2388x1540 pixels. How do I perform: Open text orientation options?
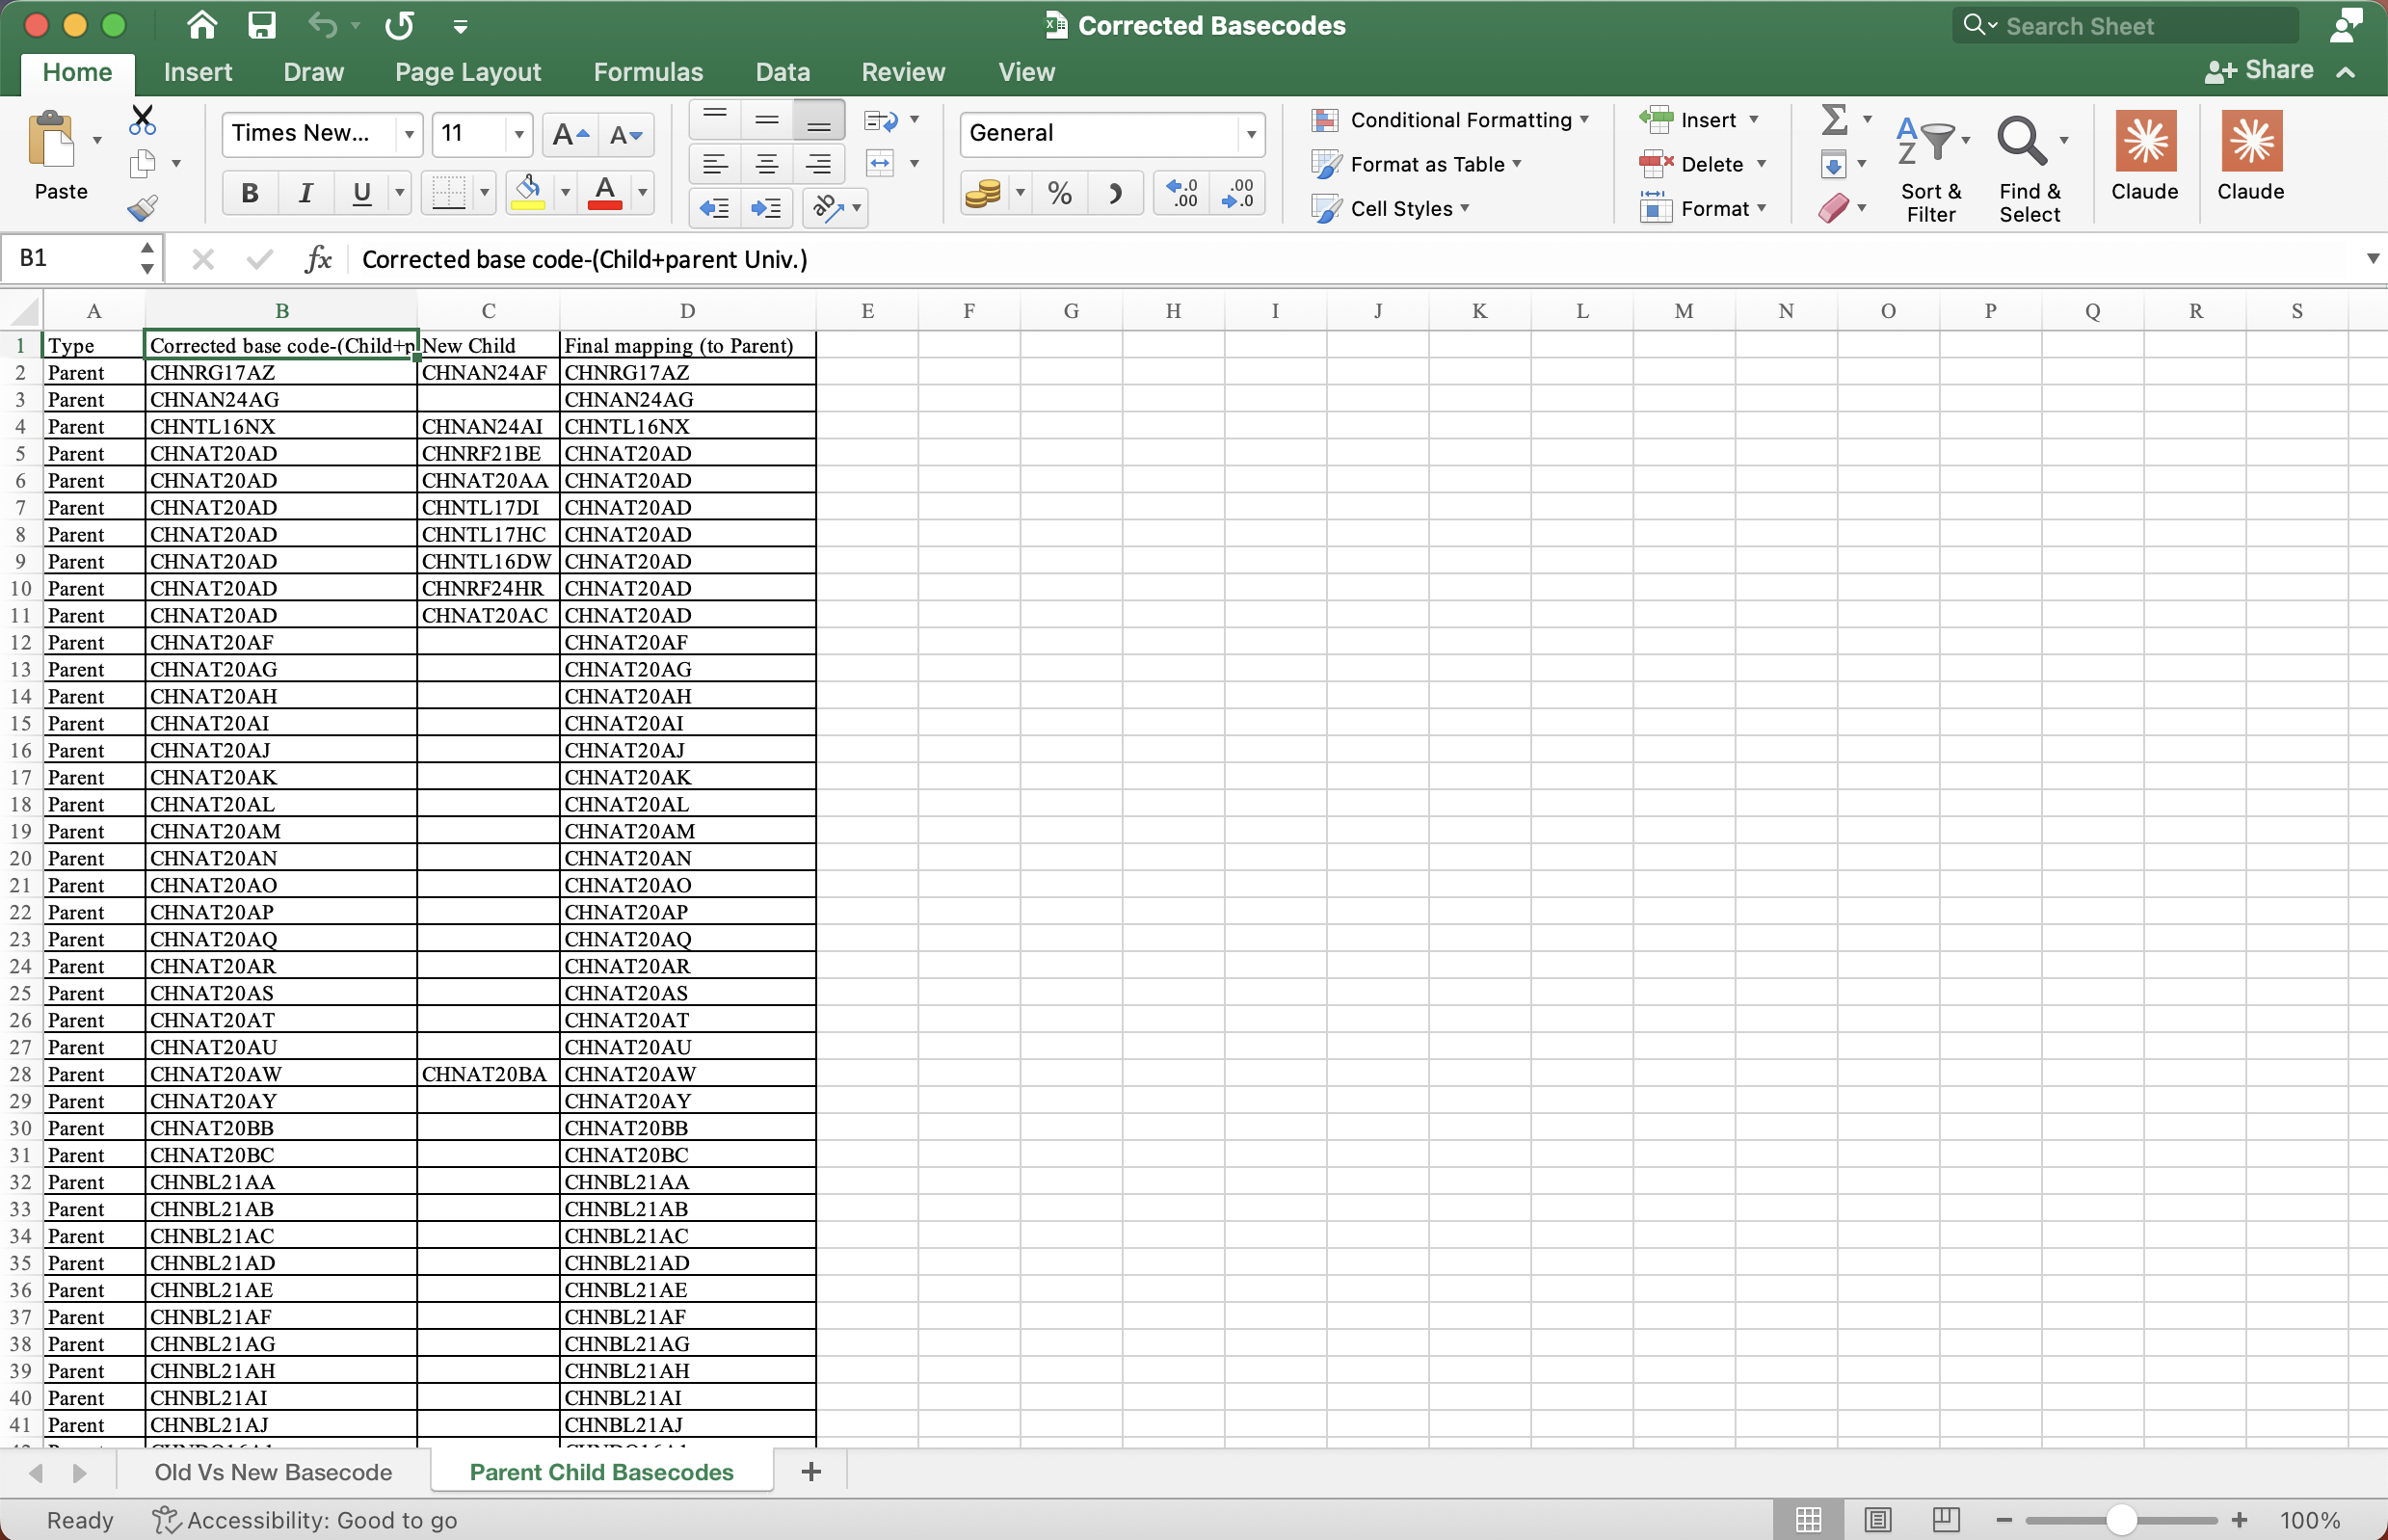(x=828, y=208)
